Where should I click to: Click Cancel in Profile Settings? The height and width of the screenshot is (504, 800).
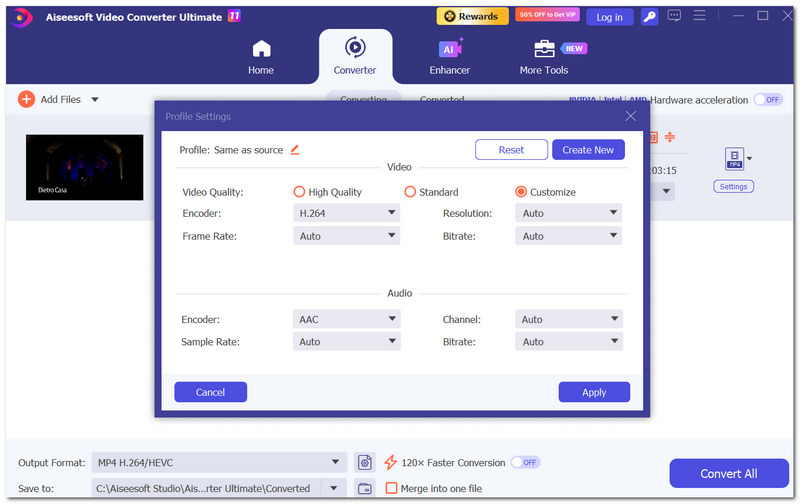(211, 392)
